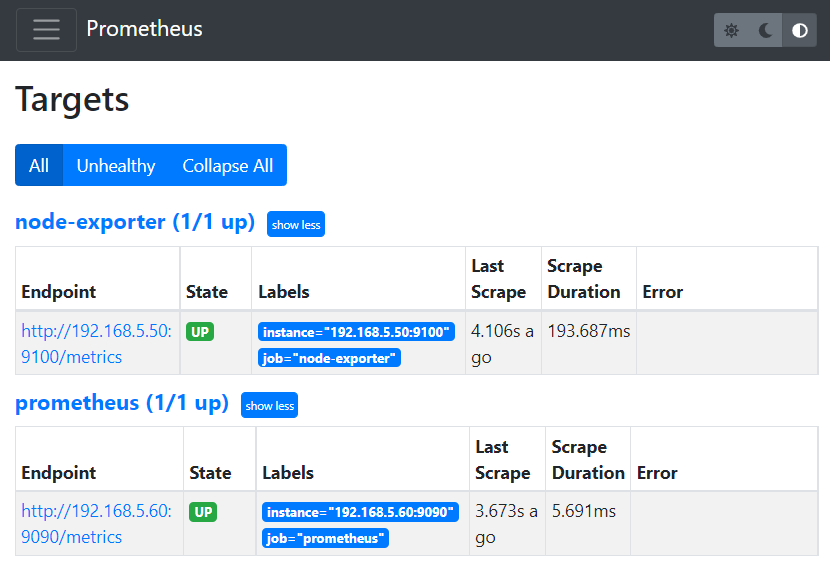Open the hamburger navigation menu
The image size is (830, 571).
(x=46, y=30)
